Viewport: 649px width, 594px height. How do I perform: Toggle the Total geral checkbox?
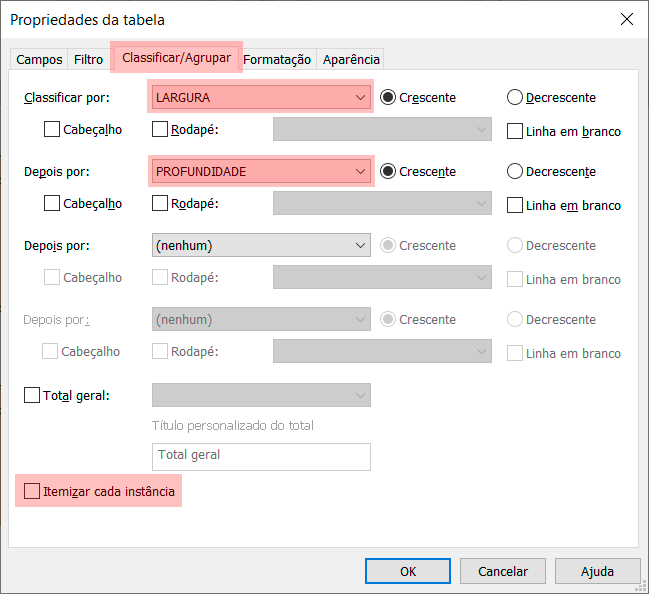(32, 395)
